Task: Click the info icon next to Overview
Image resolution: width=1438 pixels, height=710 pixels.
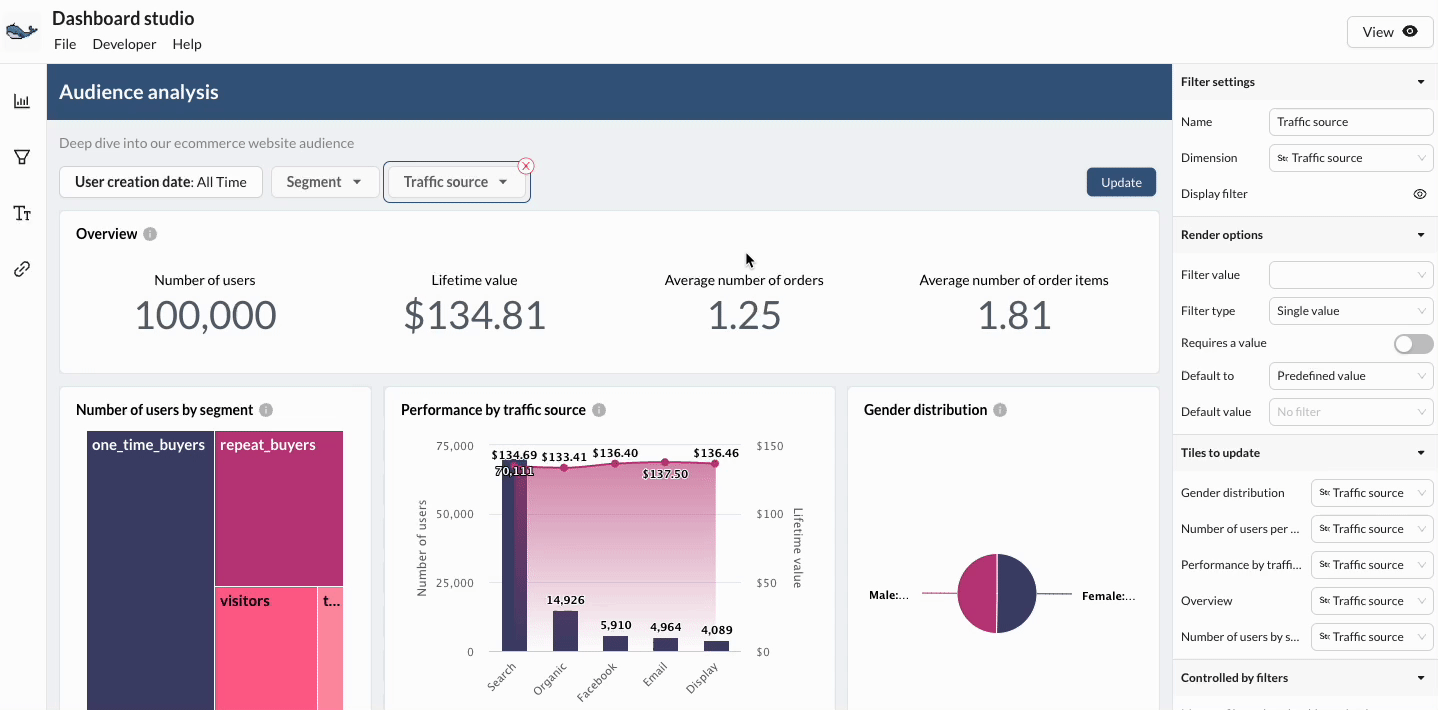Action: (x=150, y=234)
